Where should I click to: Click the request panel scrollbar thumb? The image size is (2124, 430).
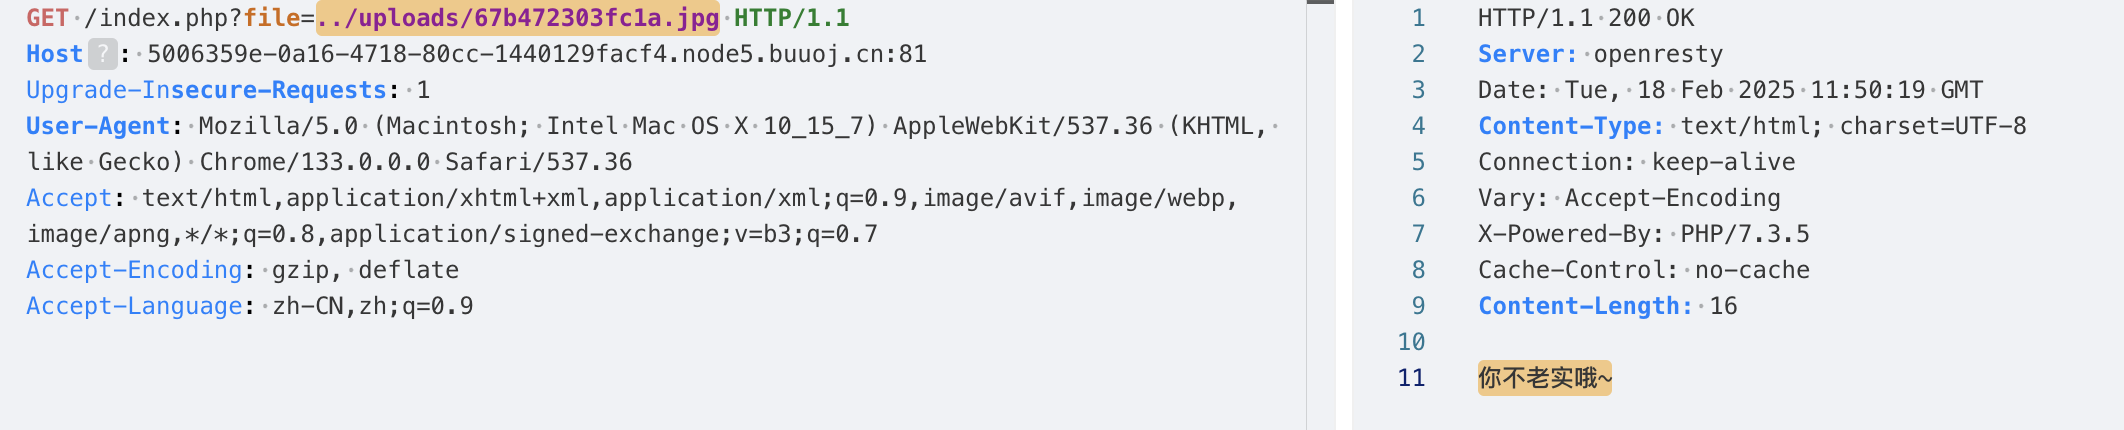[x=1320, y=2]
